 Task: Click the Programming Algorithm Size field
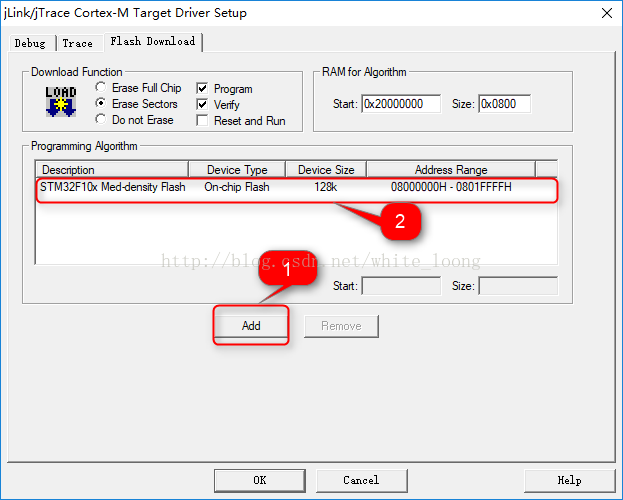point(518,286)
